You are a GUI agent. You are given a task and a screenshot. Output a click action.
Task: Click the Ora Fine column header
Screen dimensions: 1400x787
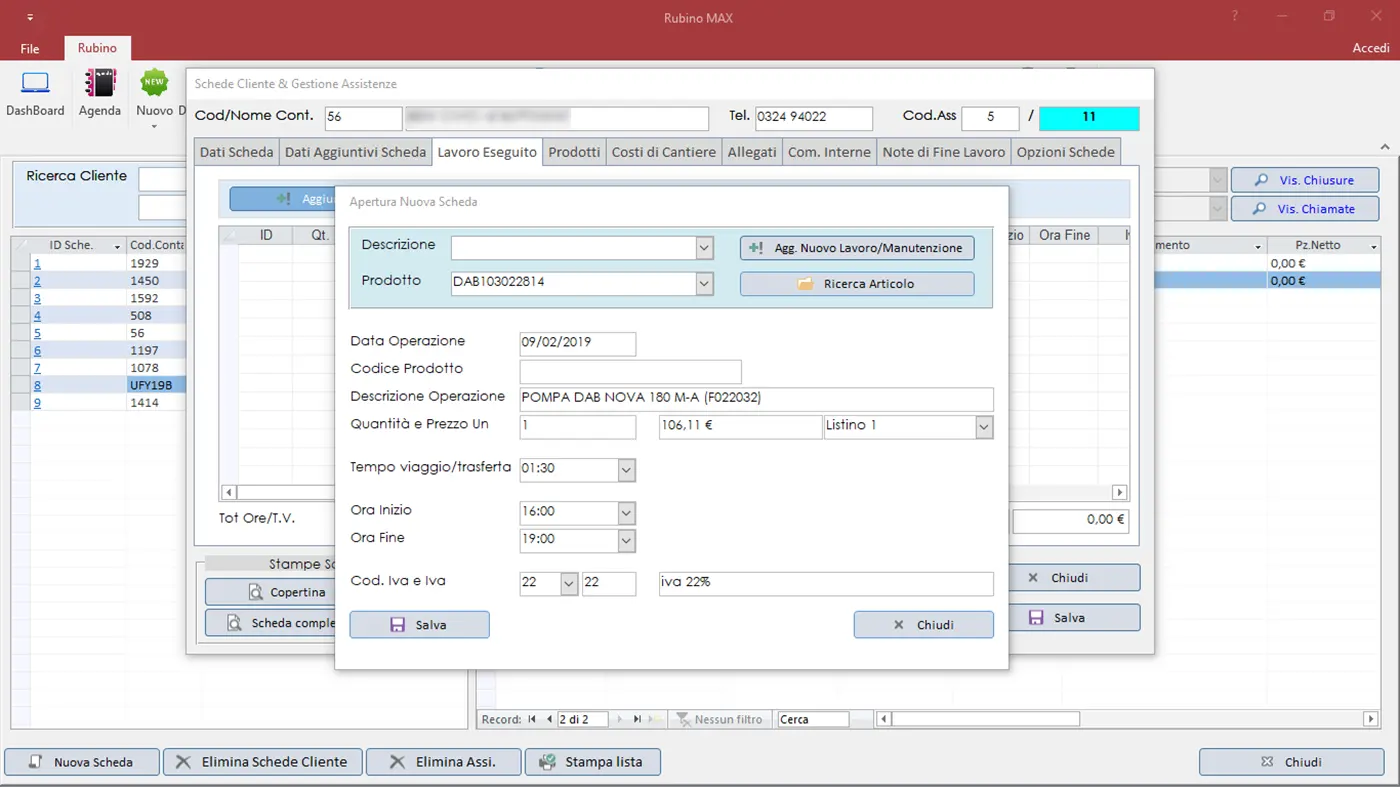tap(1064, 235)
